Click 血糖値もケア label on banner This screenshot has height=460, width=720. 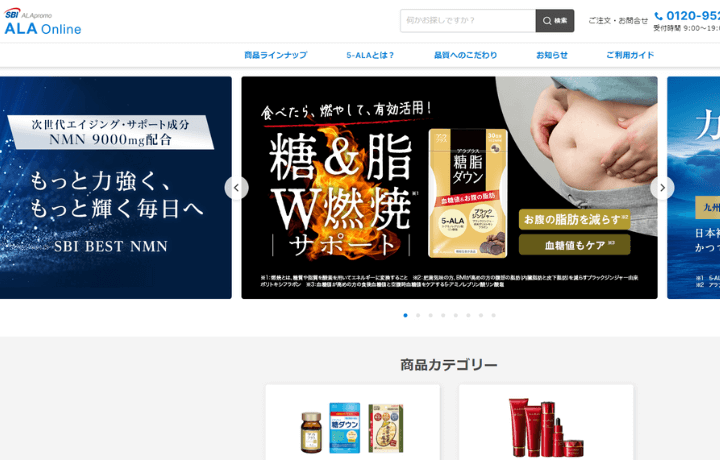pyautogui.click(x=575, y=245)
